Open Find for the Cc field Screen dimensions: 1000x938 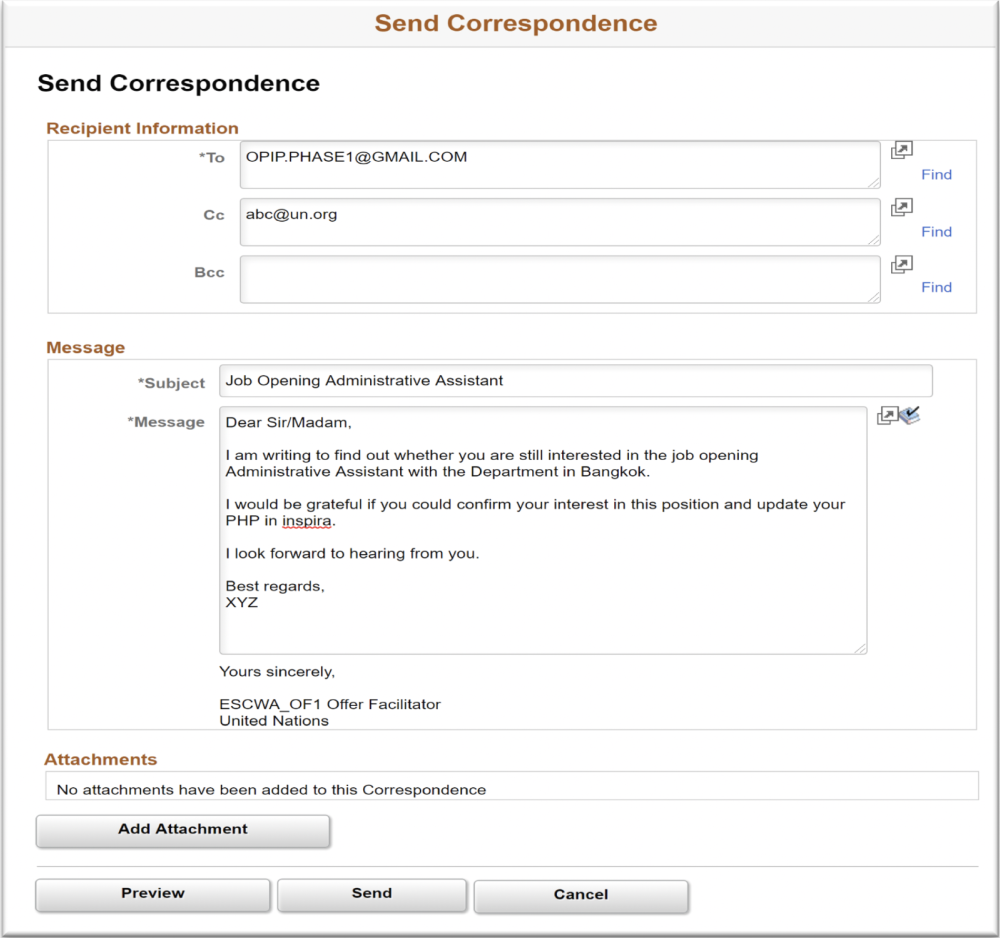pyautogui.click(x=936, y=231)
